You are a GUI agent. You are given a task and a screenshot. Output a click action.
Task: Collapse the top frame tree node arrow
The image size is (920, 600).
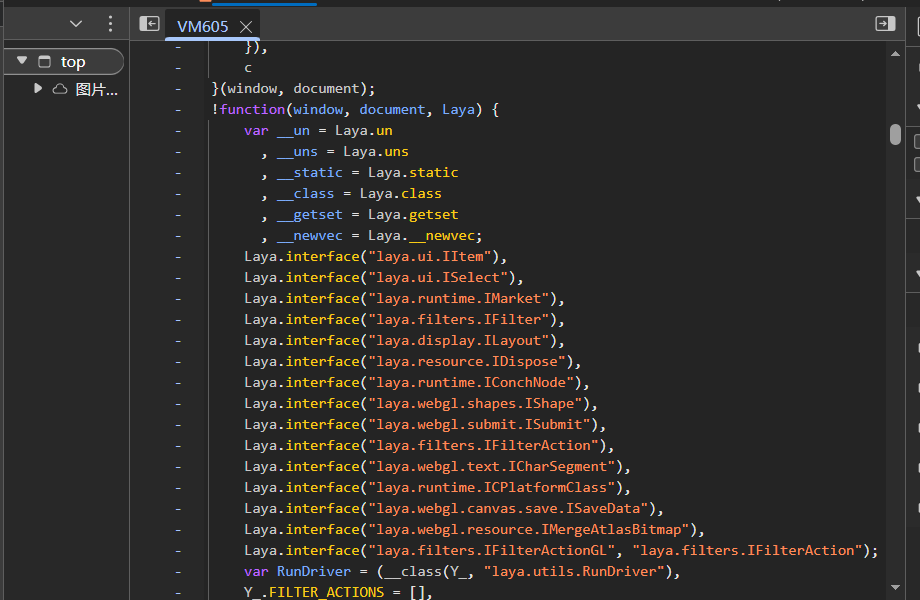[x=22, y=61]
